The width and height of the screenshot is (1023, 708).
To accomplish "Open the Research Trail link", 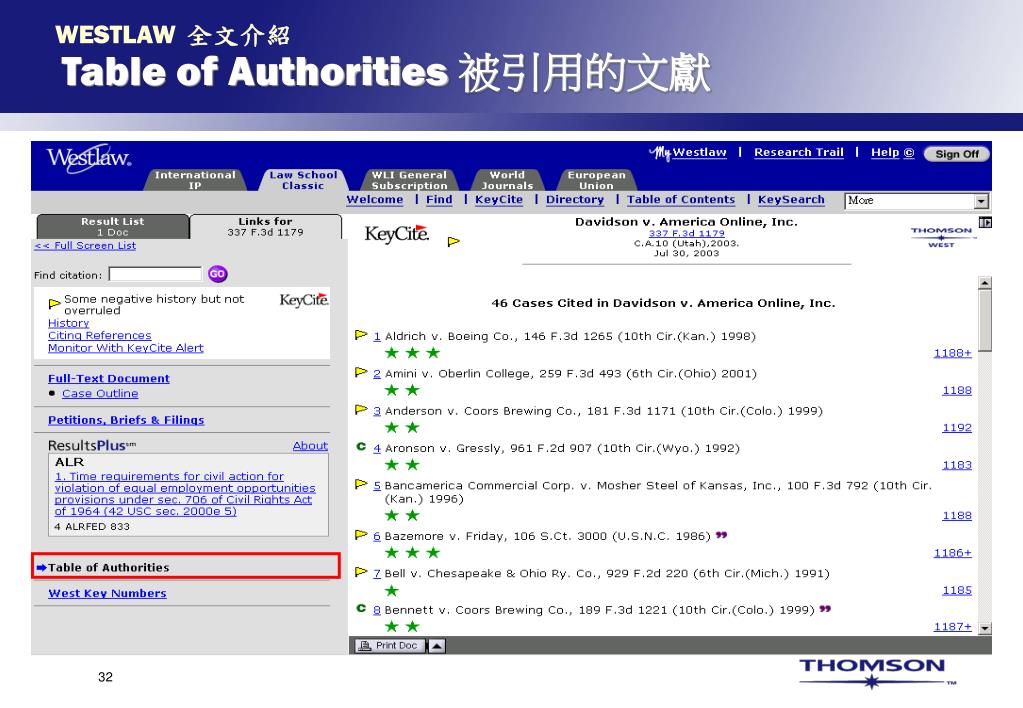I will [799, 153].
